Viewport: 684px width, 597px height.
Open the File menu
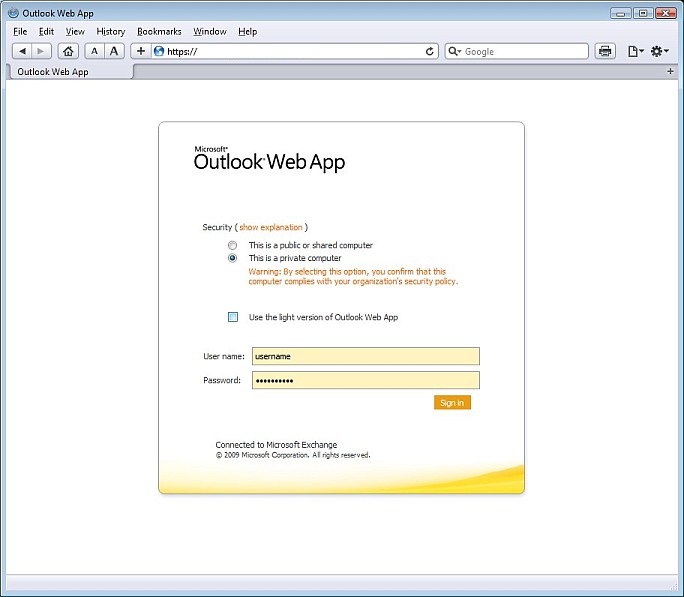(x=20, y=31)
